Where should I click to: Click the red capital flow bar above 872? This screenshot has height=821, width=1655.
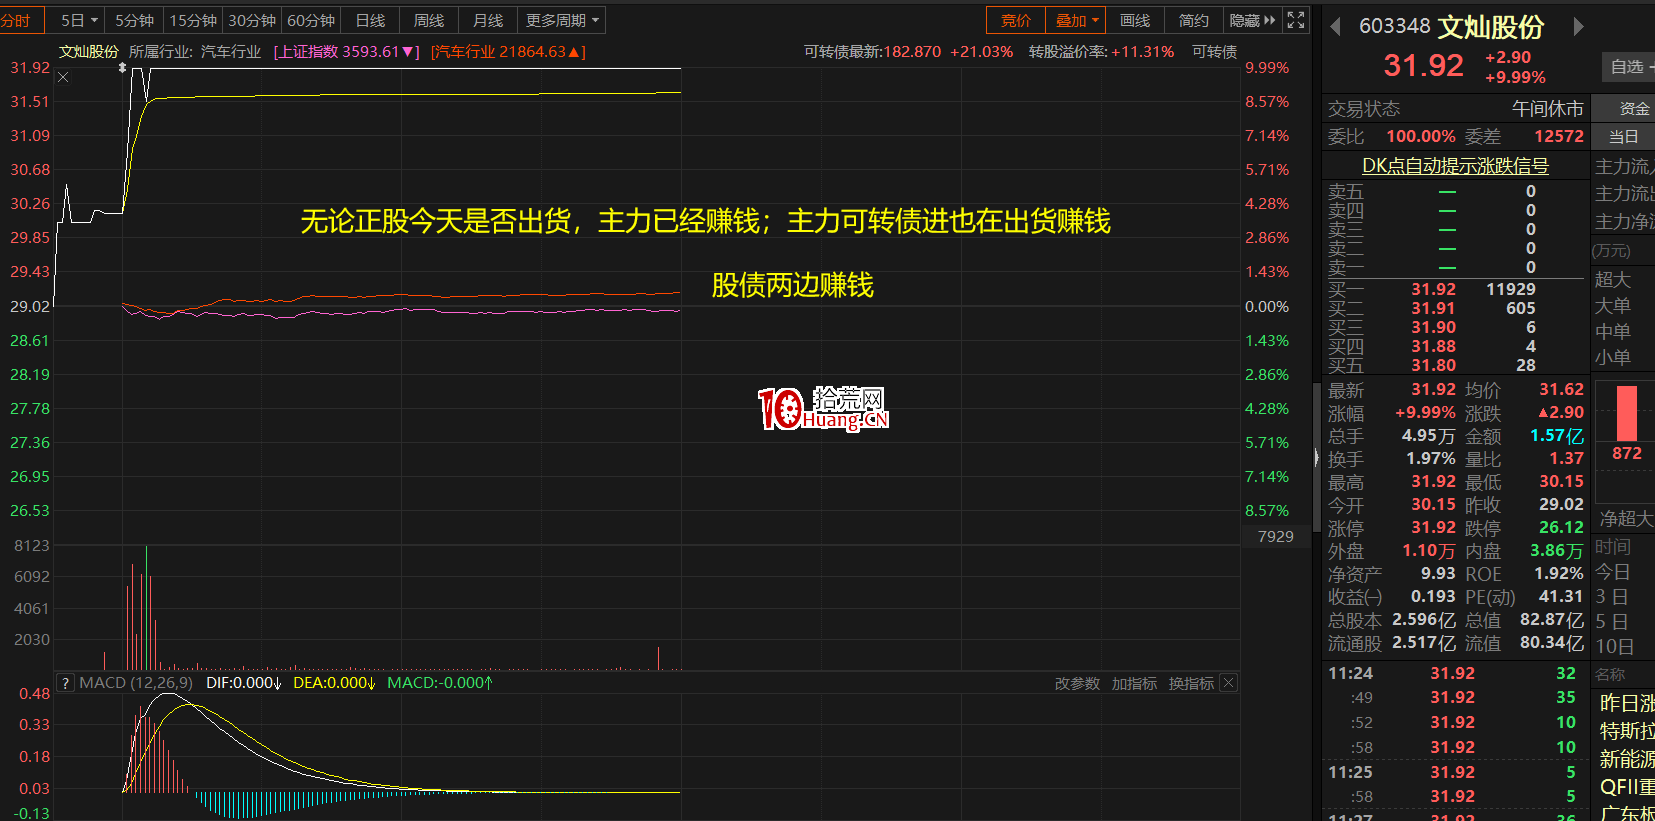[1627, 413]
